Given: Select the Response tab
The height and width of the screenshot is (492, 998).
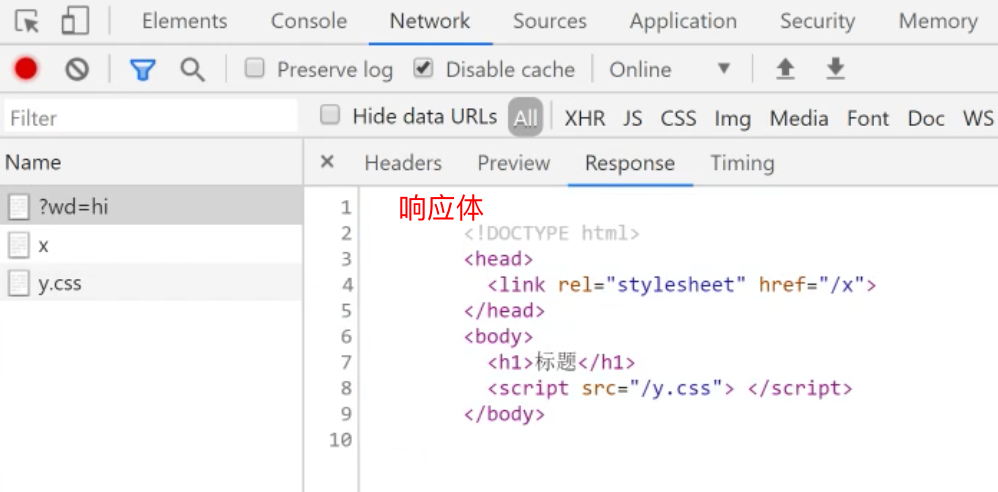Looking at the screenshot, I should [630, 163].
